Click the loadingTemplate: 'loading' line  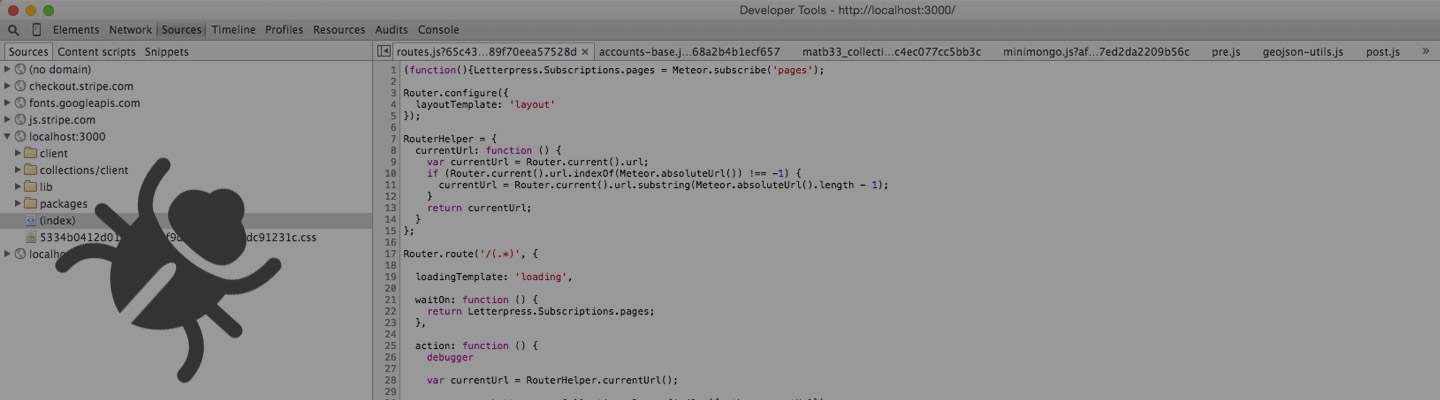pyautogui.click(x=494, y=277)
